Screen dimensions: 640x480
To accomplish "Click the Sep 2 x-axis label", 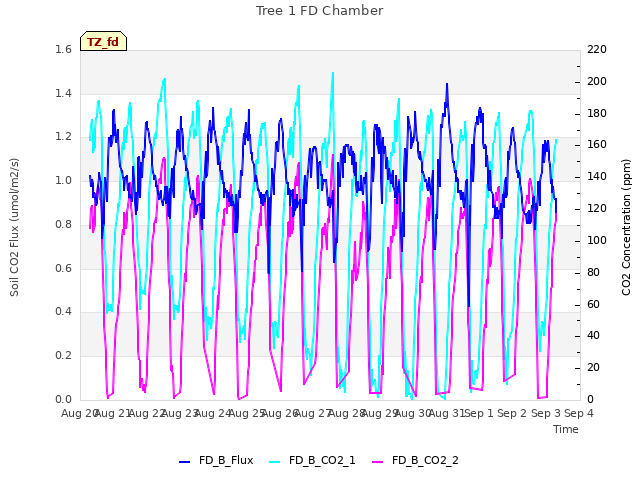I will (x=512, y=413).
